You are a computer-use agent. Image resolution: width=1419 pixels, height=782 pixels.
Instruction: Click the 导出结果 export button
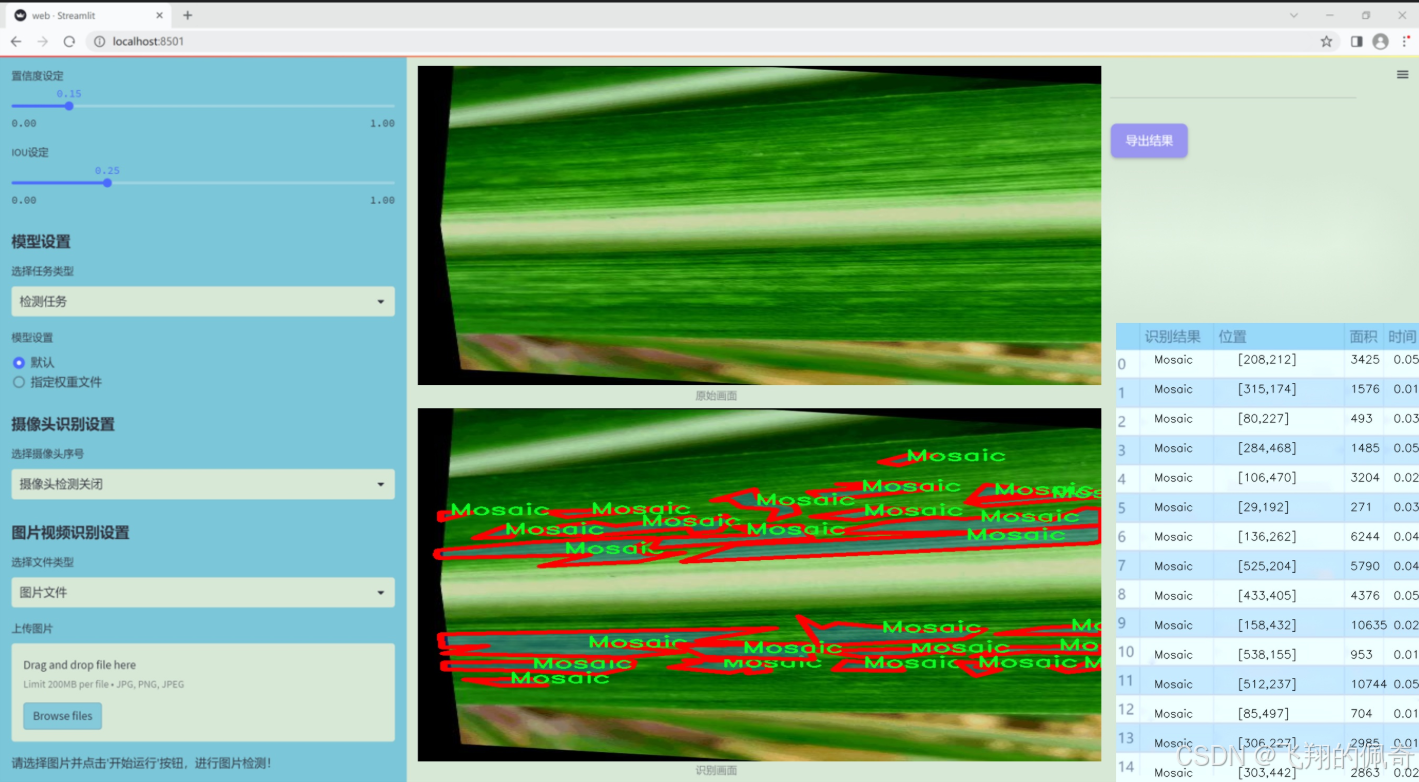coord(1149,141)
